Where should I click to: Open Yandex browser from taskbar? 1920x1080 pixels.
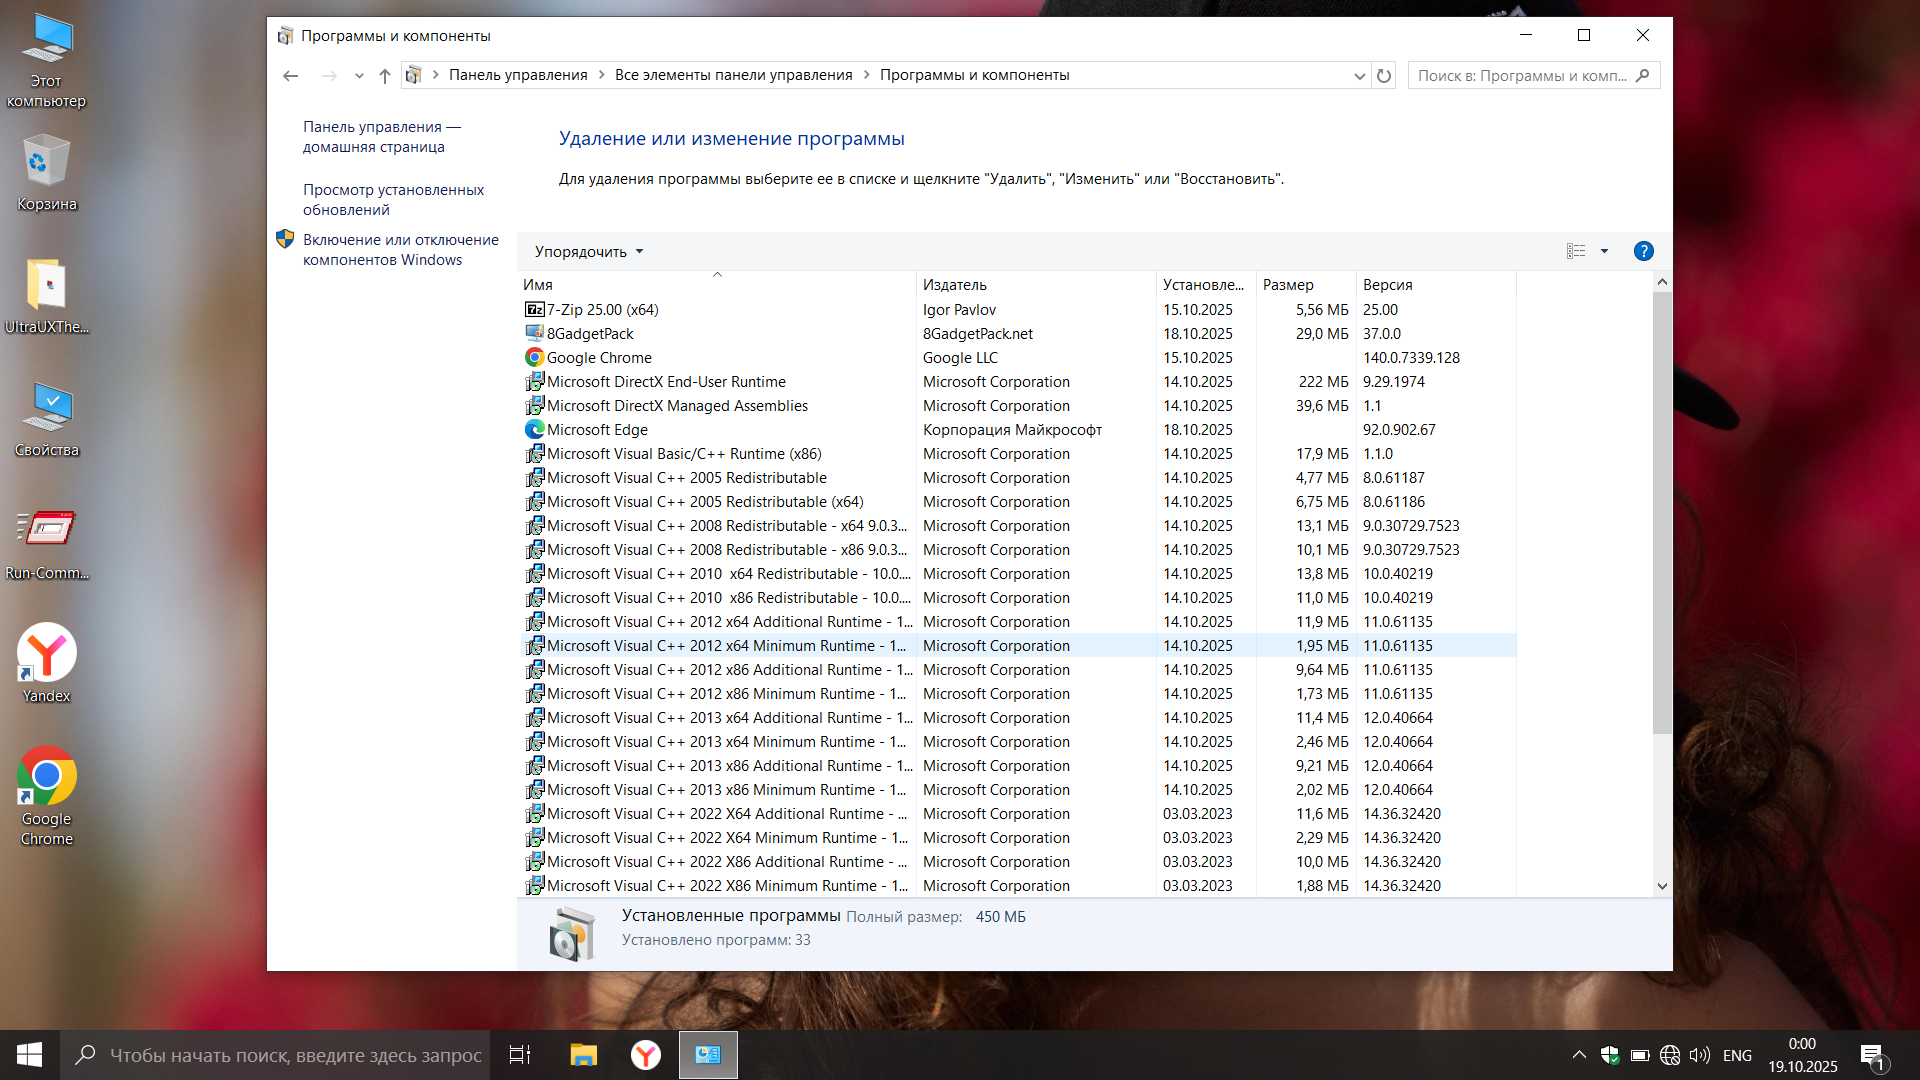pos(646,1055)
